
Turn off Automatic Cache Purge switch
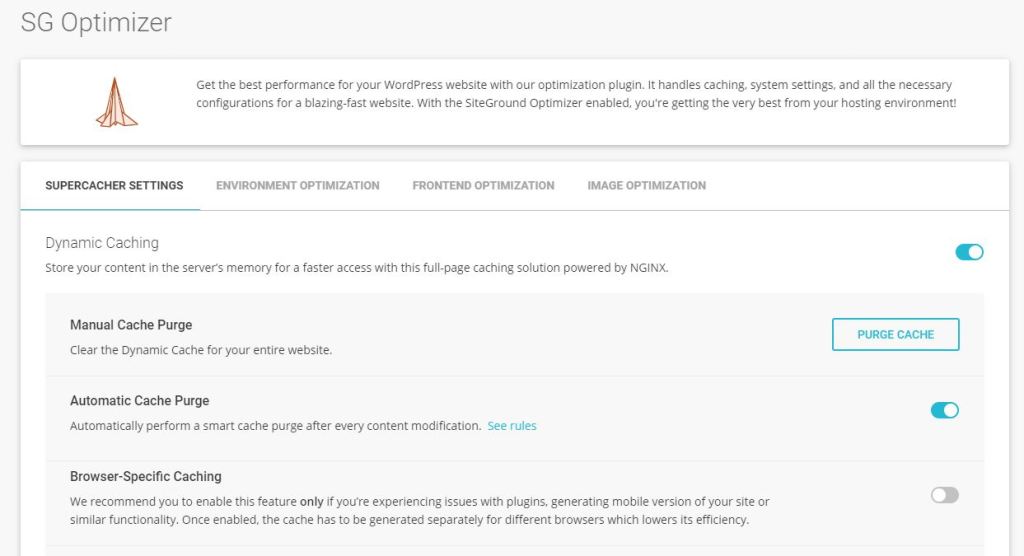click(944, 410)
